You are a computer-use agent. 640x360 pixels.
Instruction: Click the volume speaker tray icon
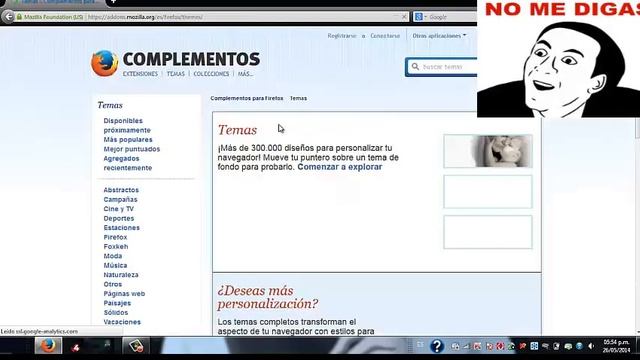click(x=591, y=346)
